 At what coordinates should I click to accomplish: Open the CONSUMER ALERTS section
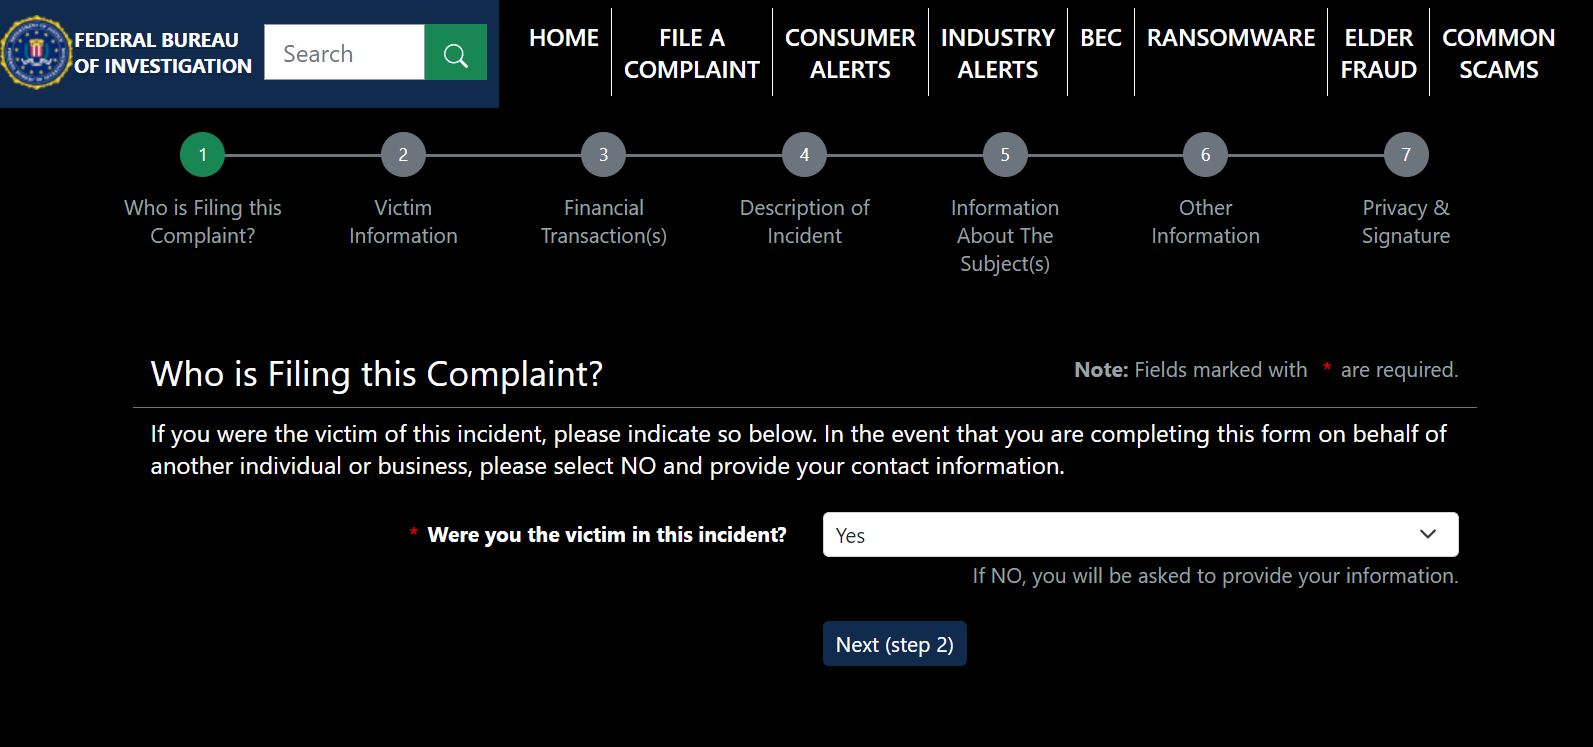coord(851,52)
